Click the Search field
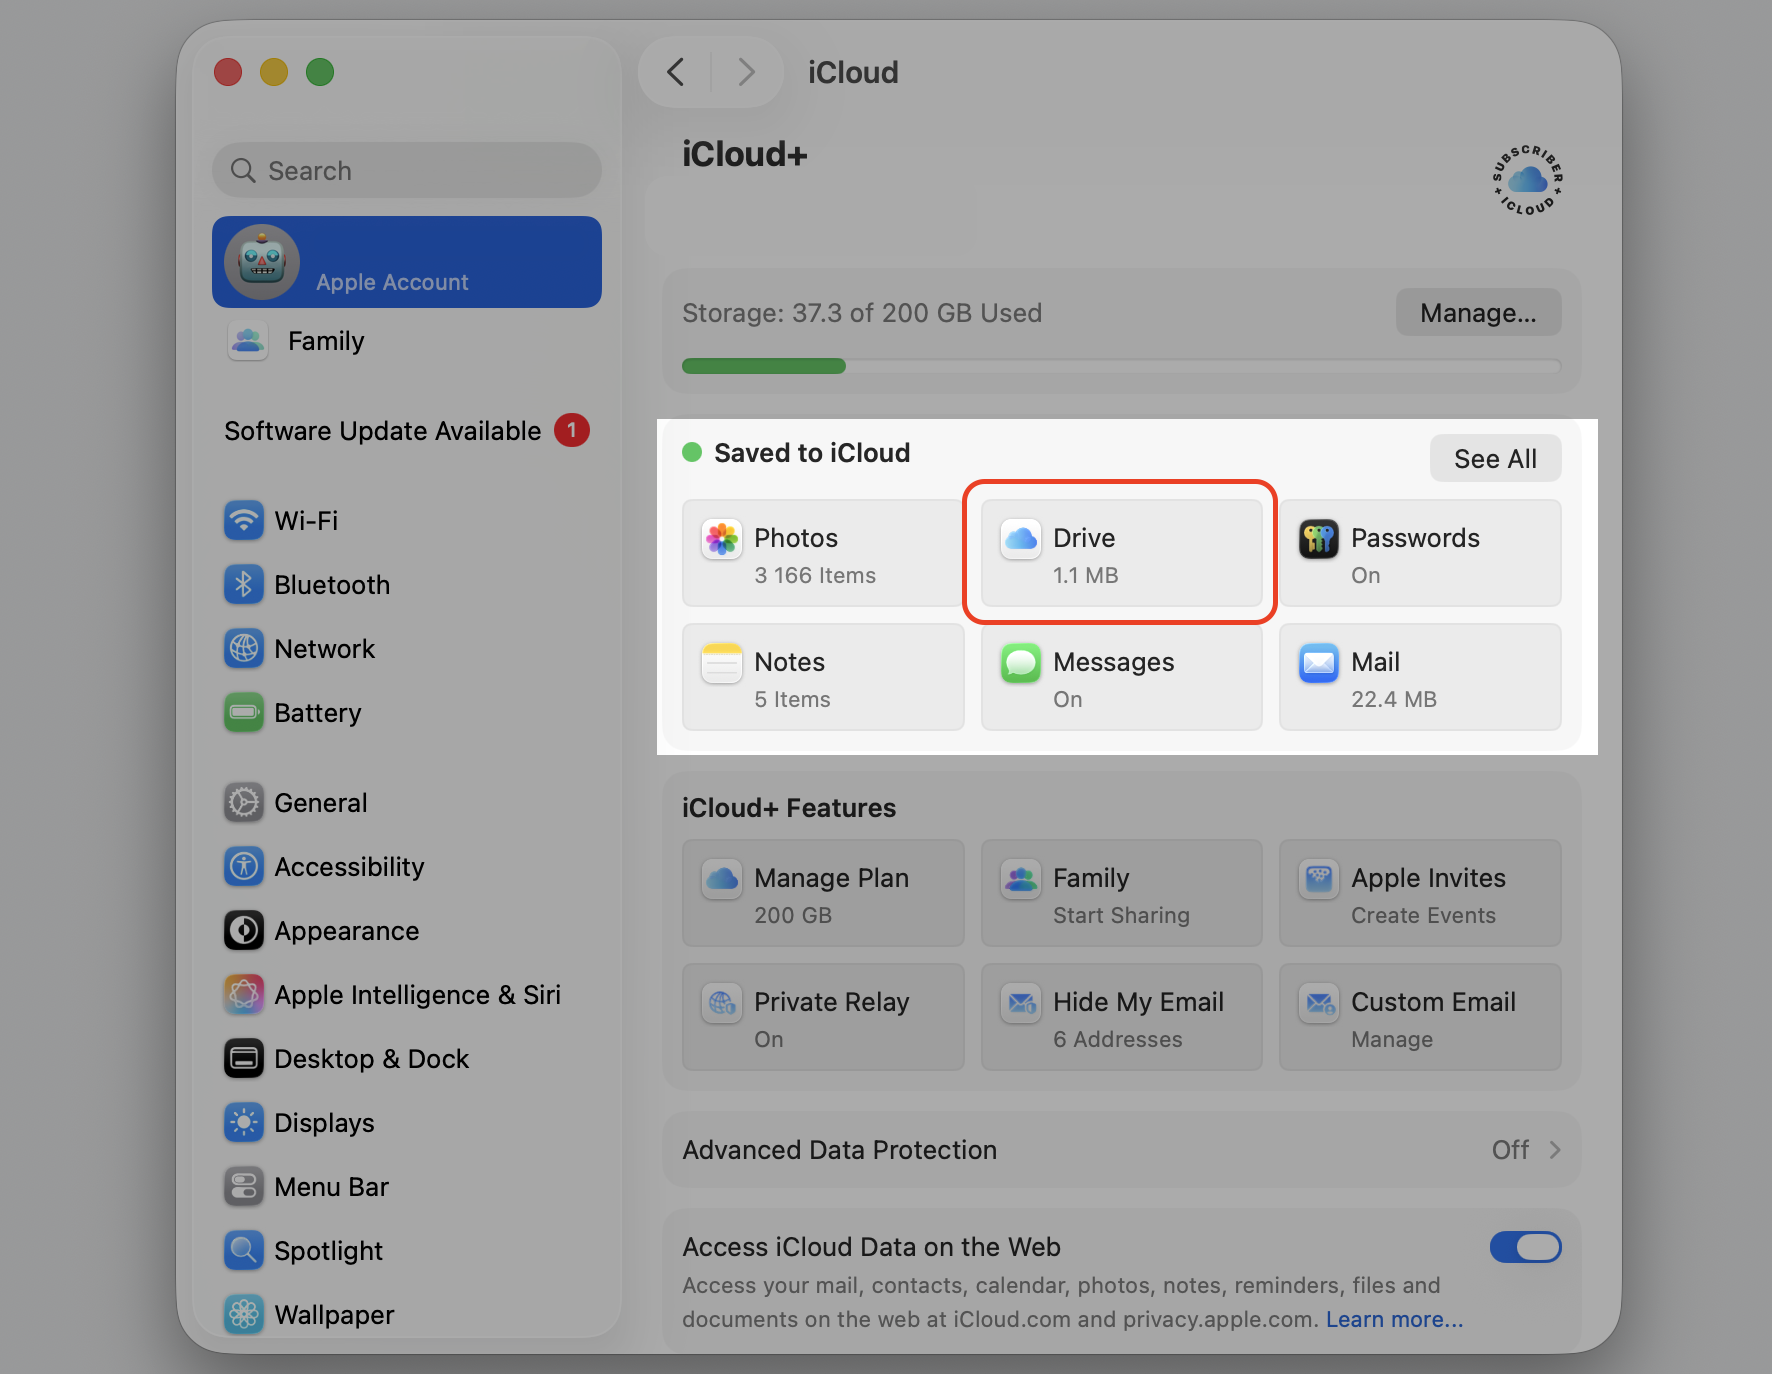The width and height of the screenshot is (1772, 1374). (407, 170)
